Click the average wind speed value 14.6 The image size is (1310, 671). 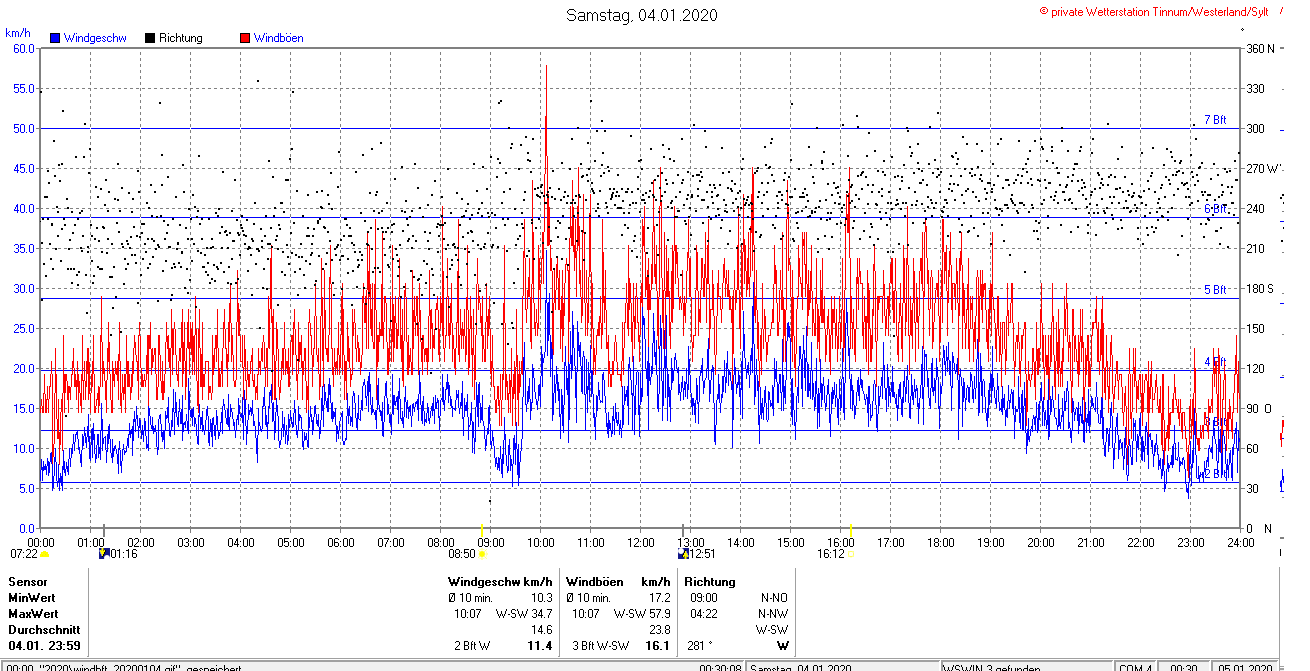[541, 630]
